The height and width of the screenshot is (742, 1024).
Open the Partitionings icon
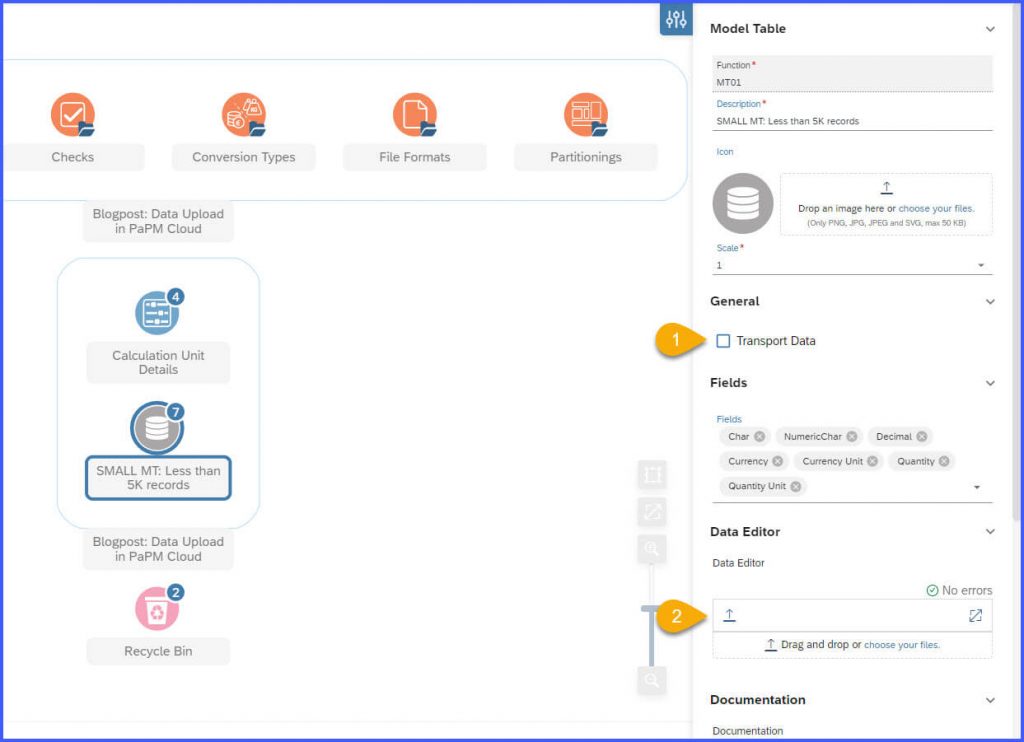click(586, 115)
